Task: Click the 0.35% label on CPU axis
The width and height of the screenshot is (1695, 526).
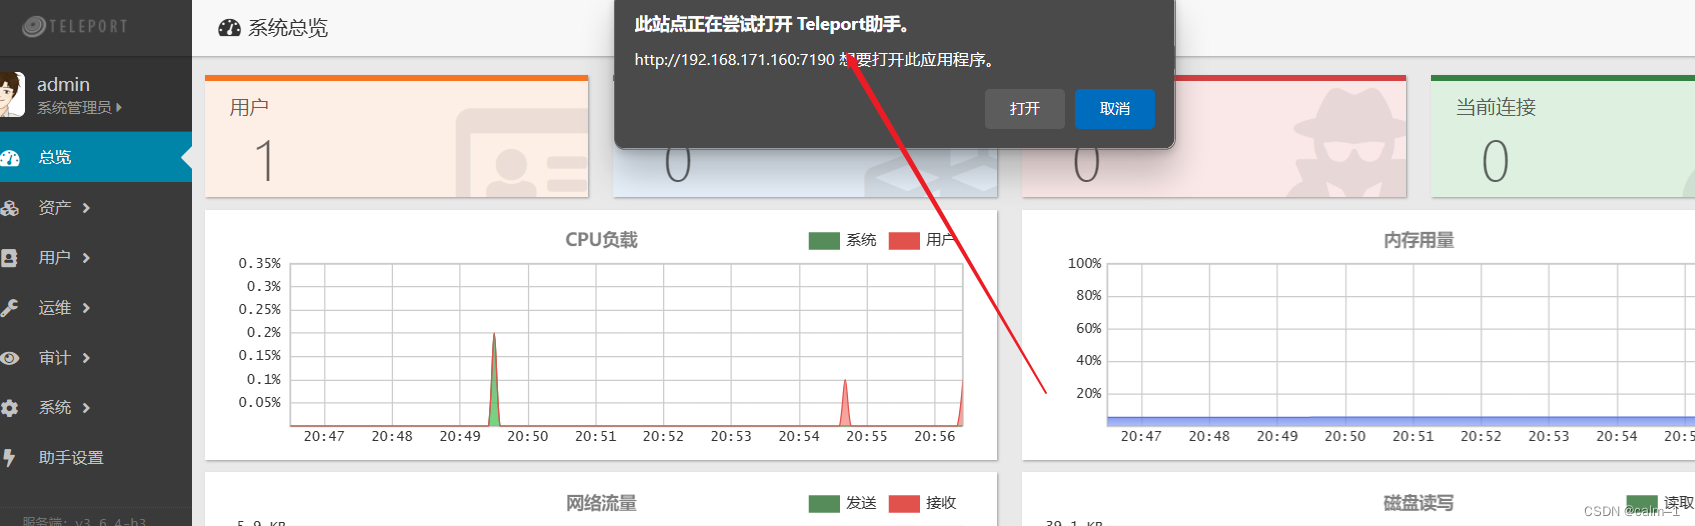Action: coord(260,263)
